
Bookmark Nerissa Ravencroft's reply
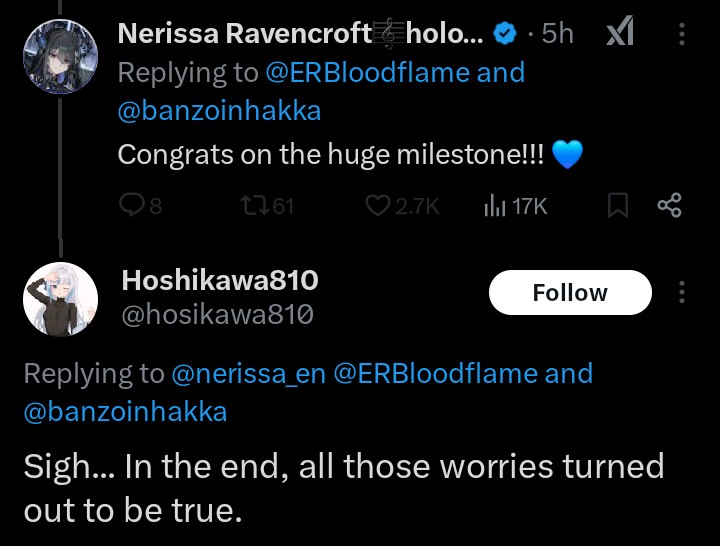(618, 206)
